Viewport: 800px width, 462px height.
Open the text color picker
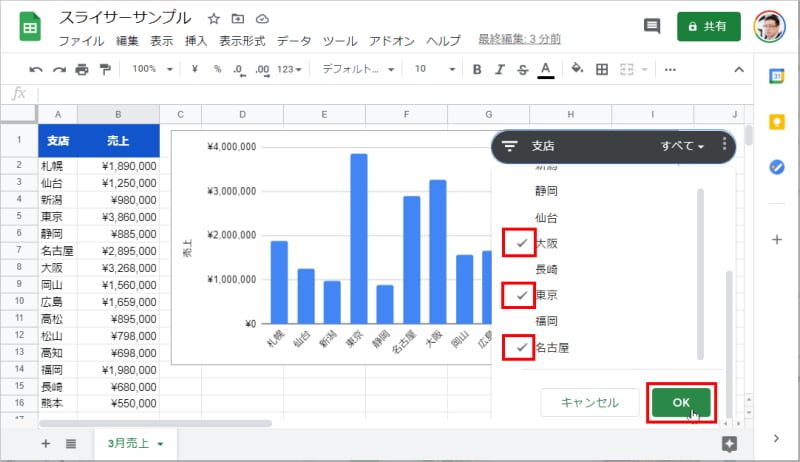(x=545, y=70)
